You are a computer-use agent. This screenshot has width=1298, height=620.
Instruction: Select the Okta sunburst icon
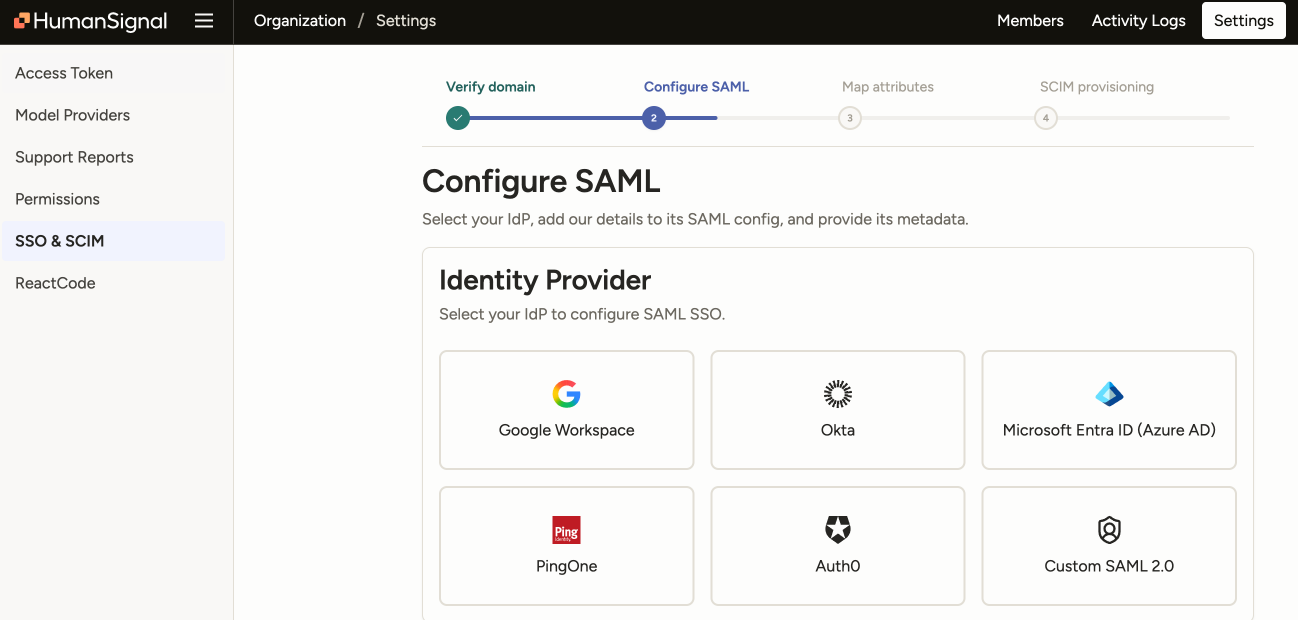click(x=837, y=394)
